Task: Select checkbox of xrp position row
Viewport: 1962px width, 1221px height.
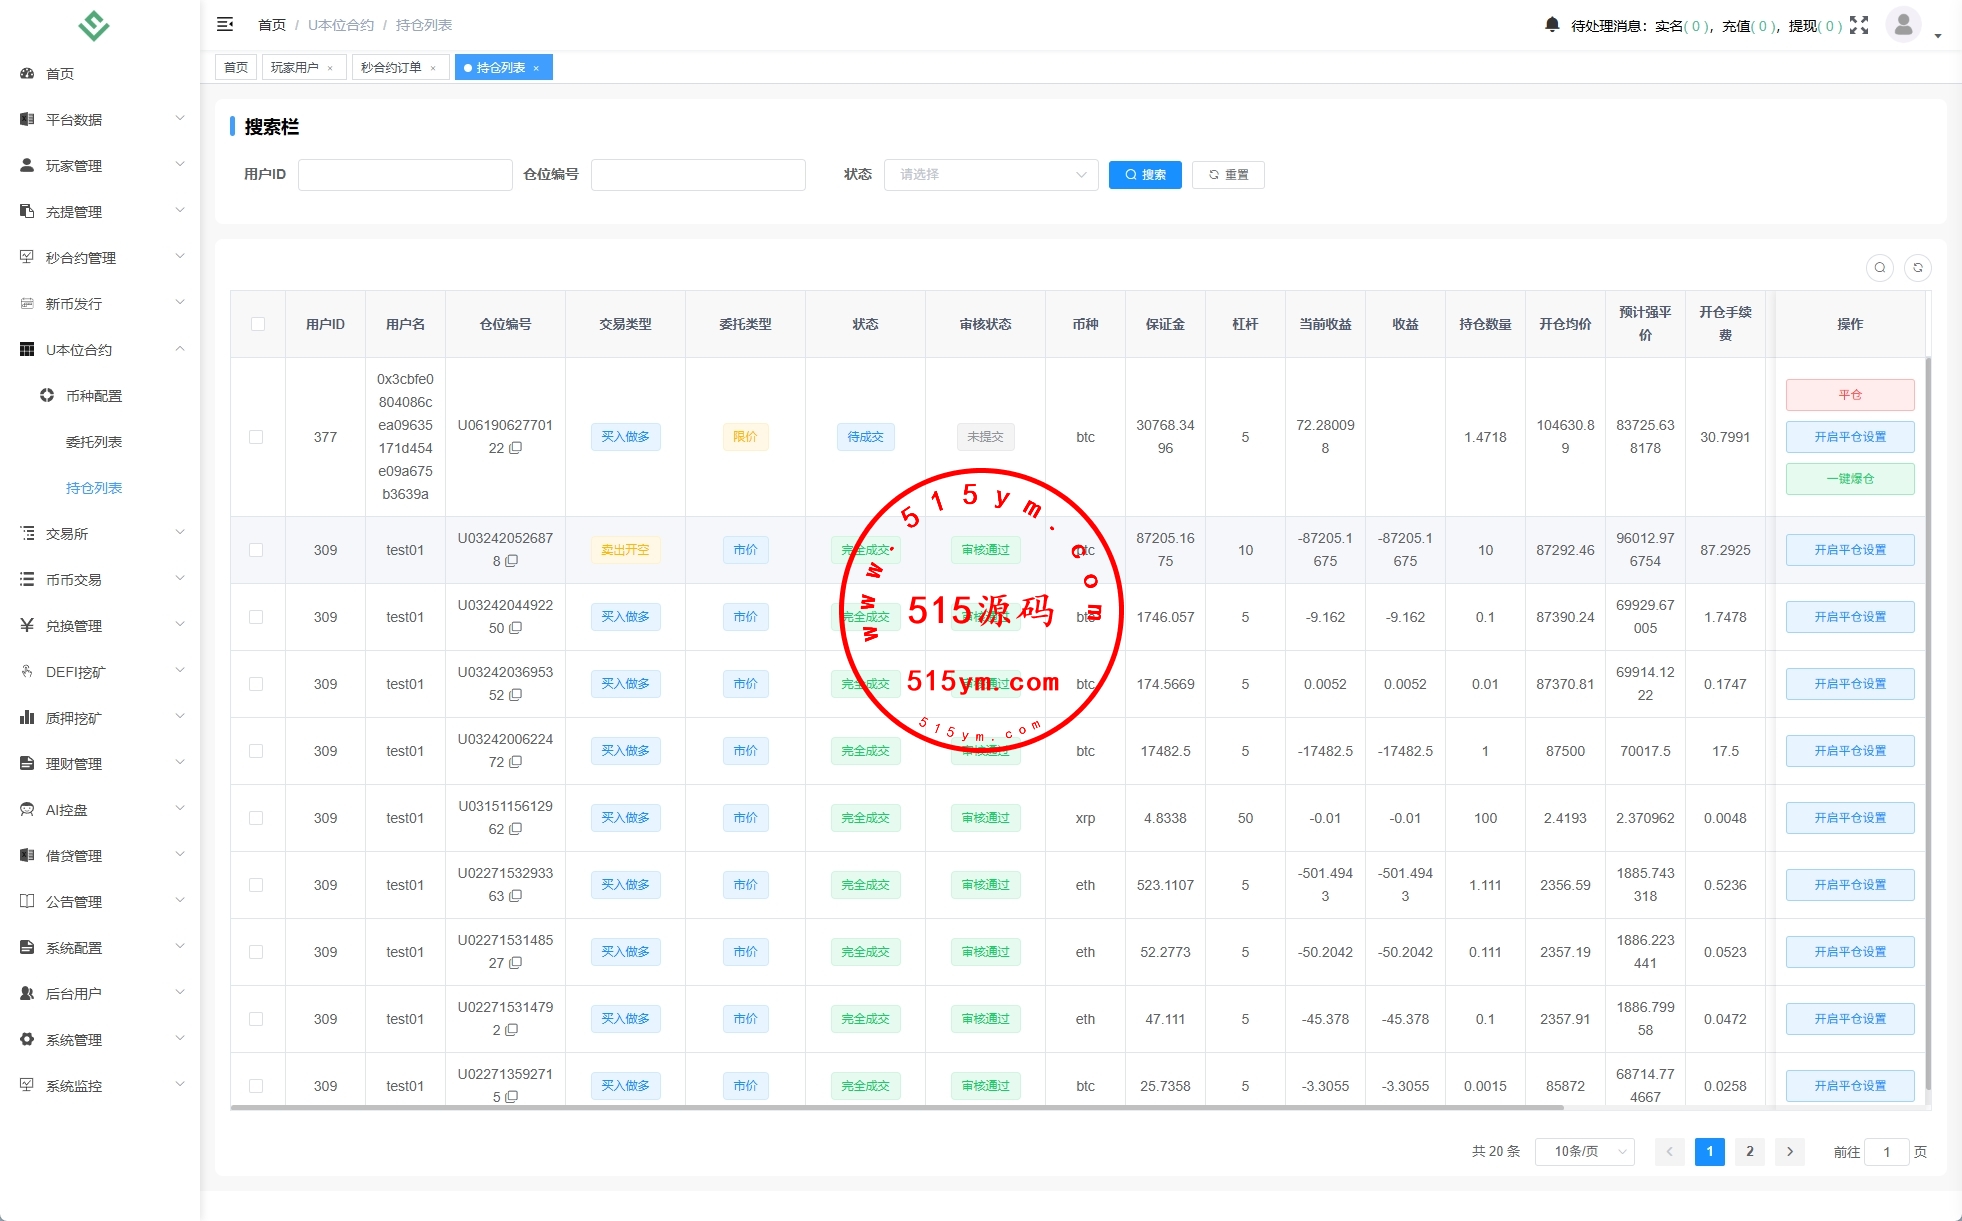Action: pos(257,818)
